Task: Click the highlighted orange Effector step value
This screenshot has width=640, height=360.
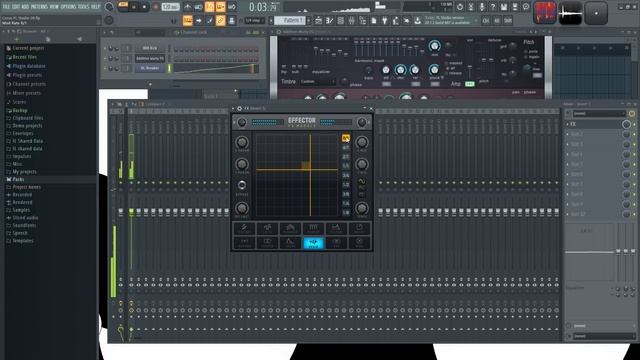Action: click(x=346, y=138)
